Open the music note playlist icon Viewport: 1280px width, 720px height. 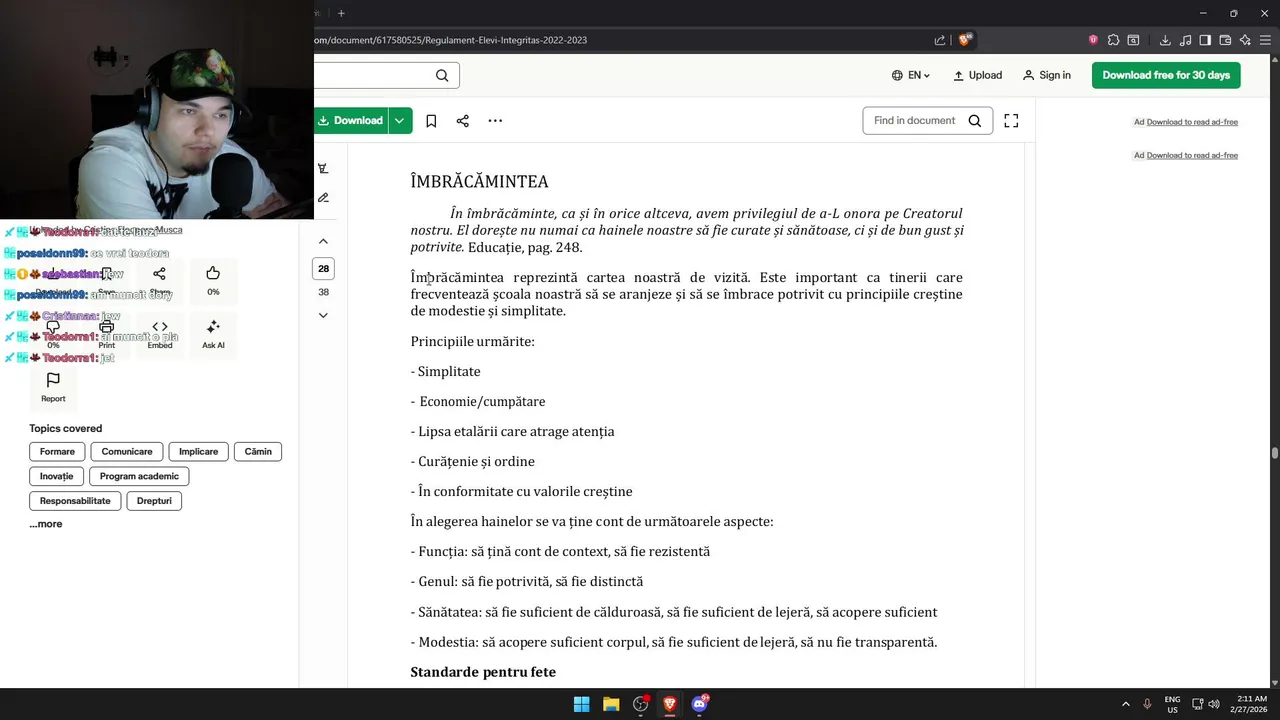tap(1185, 40)
